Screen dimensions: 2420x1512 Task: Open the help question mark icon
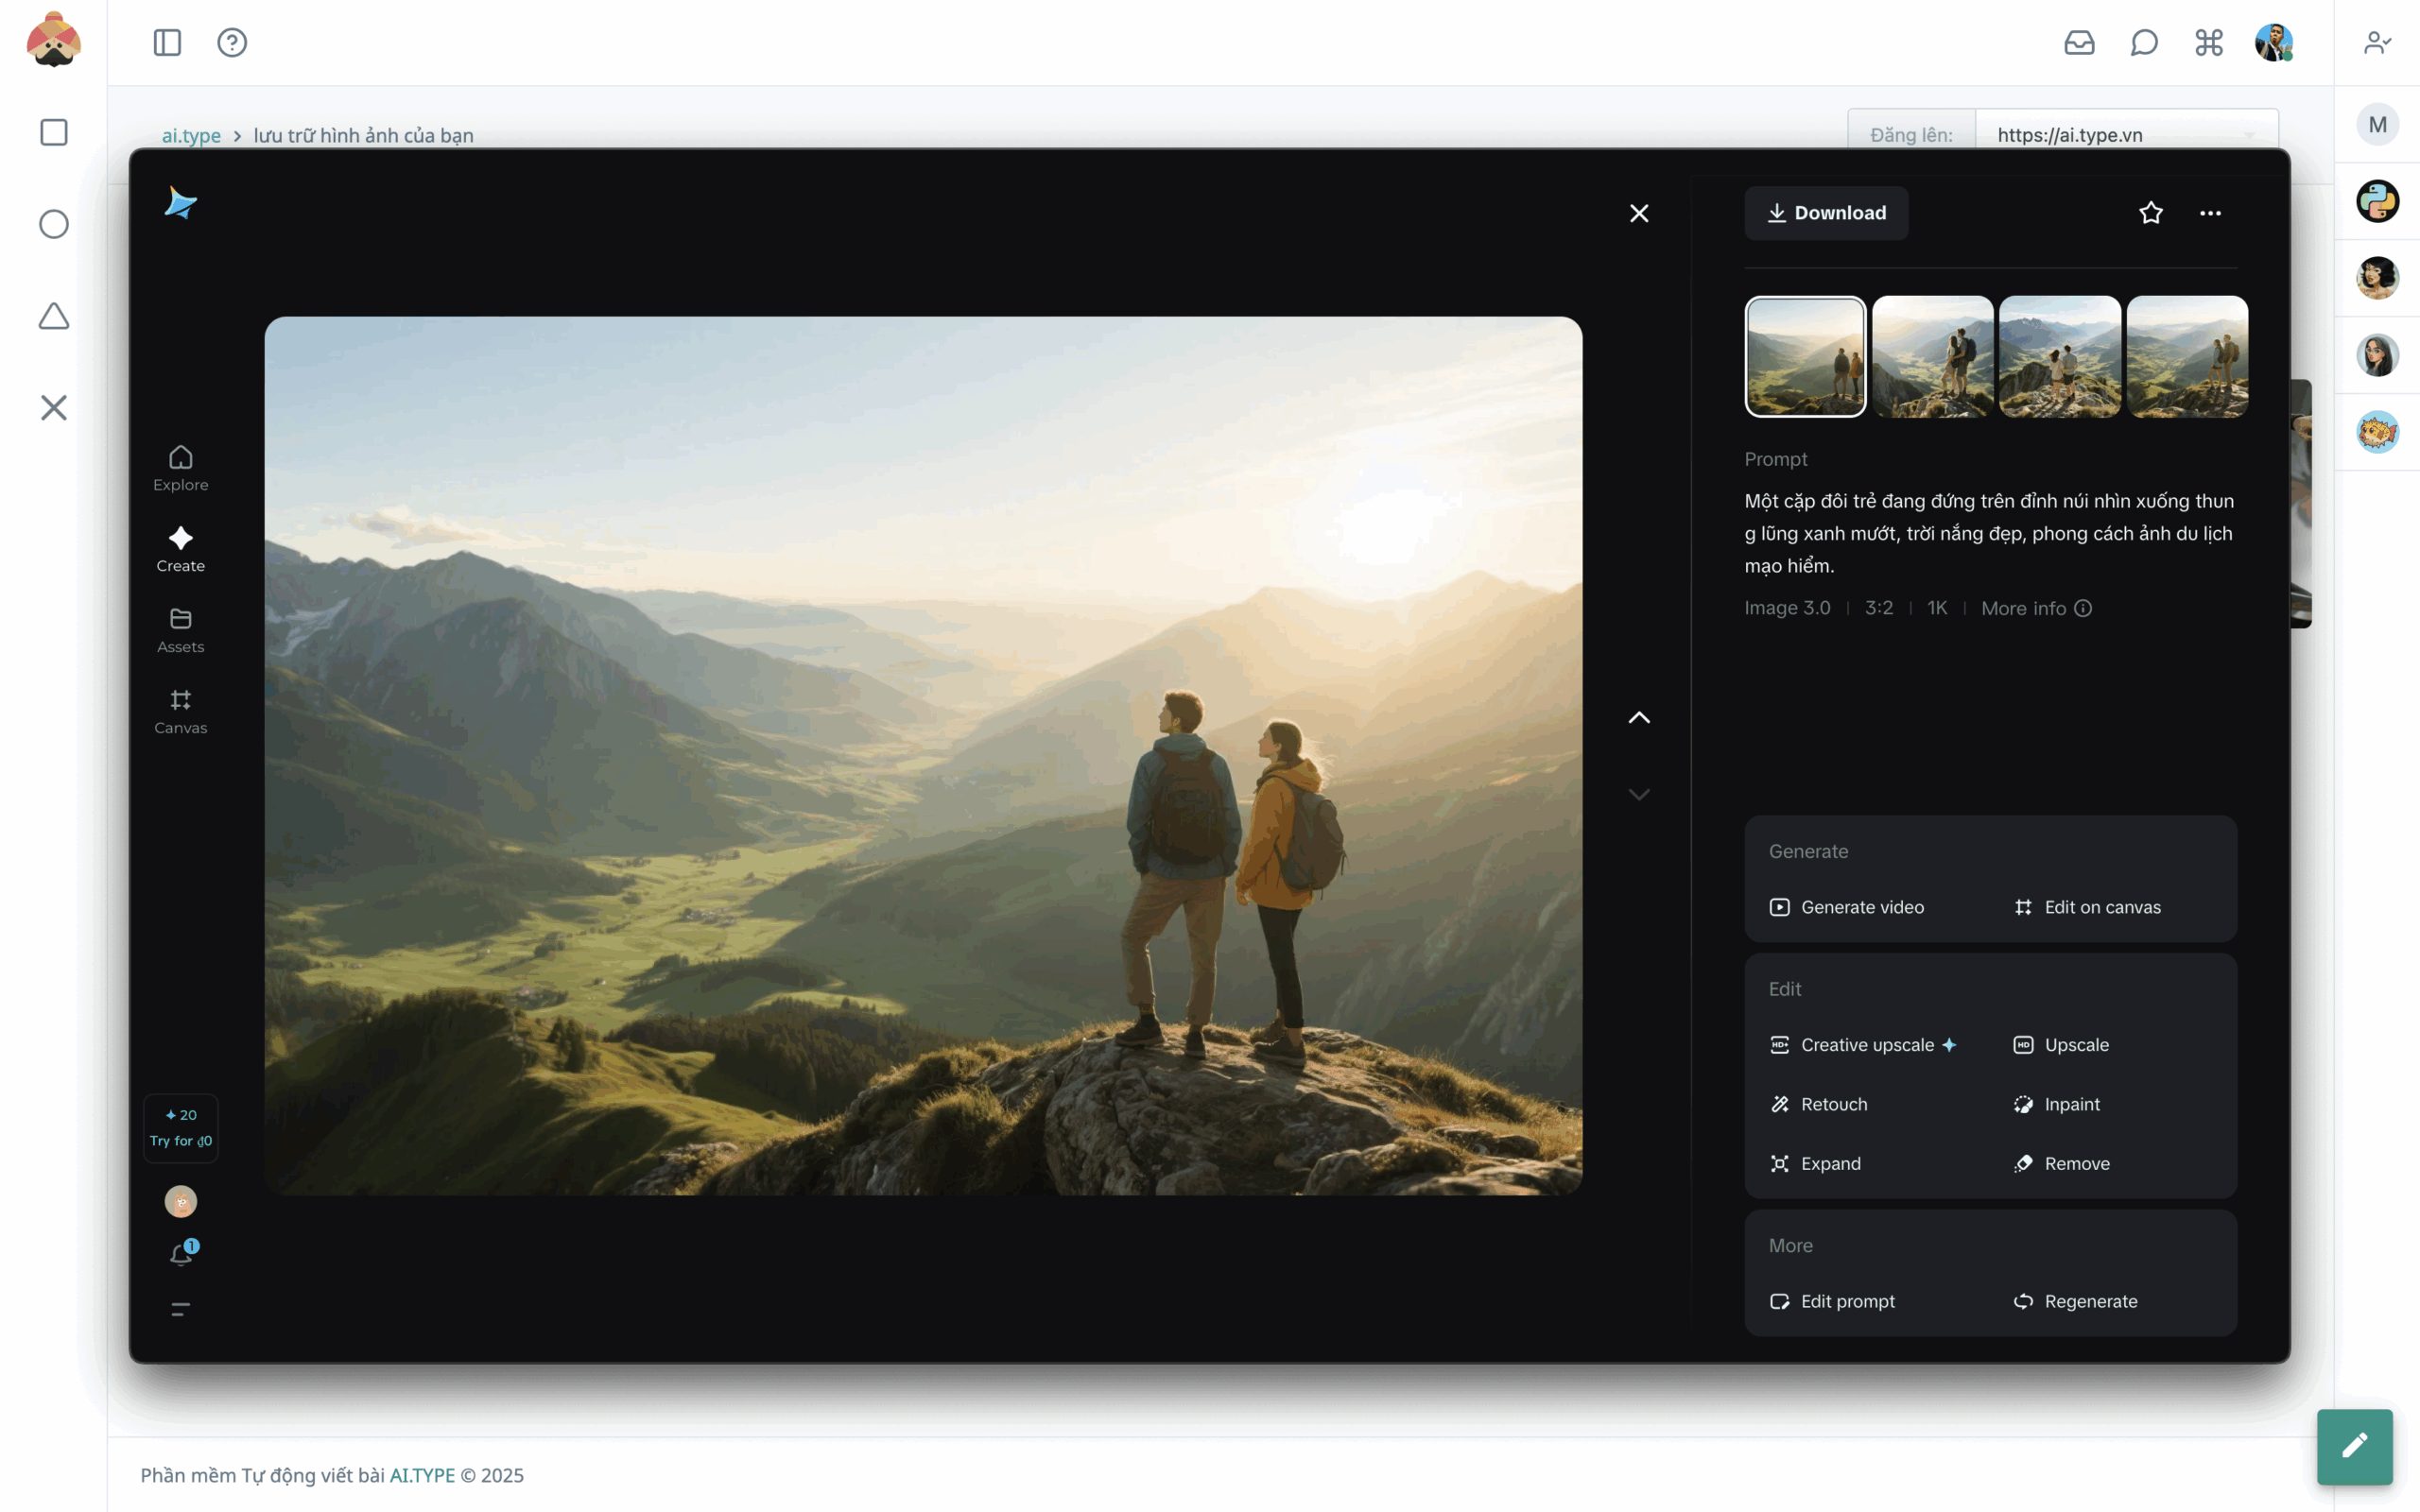pyautogui.click(x=232, y=43)
